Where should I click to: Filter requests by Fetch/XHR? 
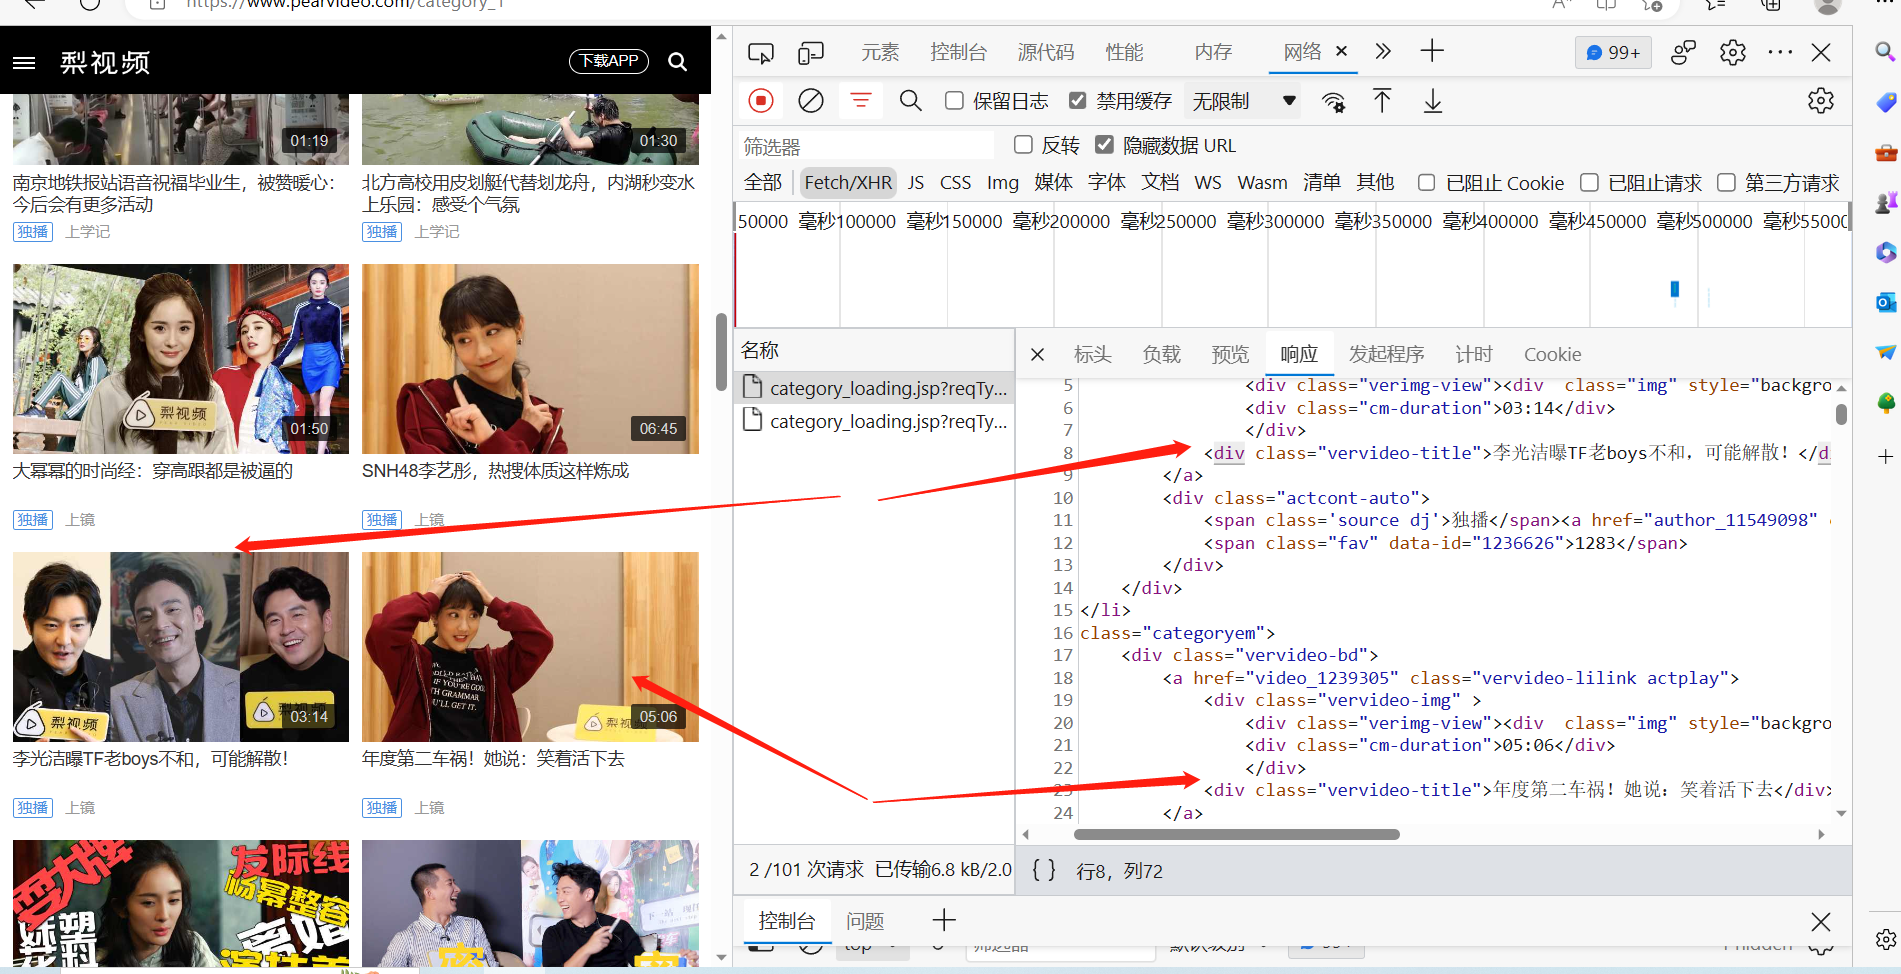pos(848,182)
